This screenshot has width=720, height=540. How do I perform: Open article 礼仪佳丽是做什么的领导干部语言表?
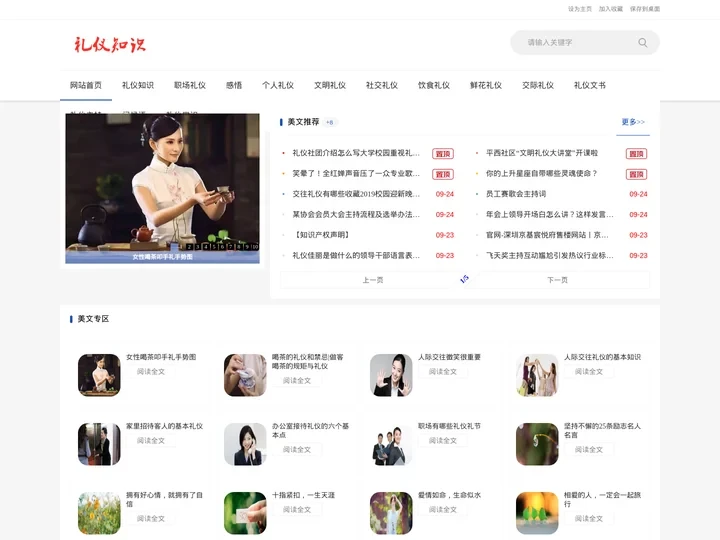356,255
